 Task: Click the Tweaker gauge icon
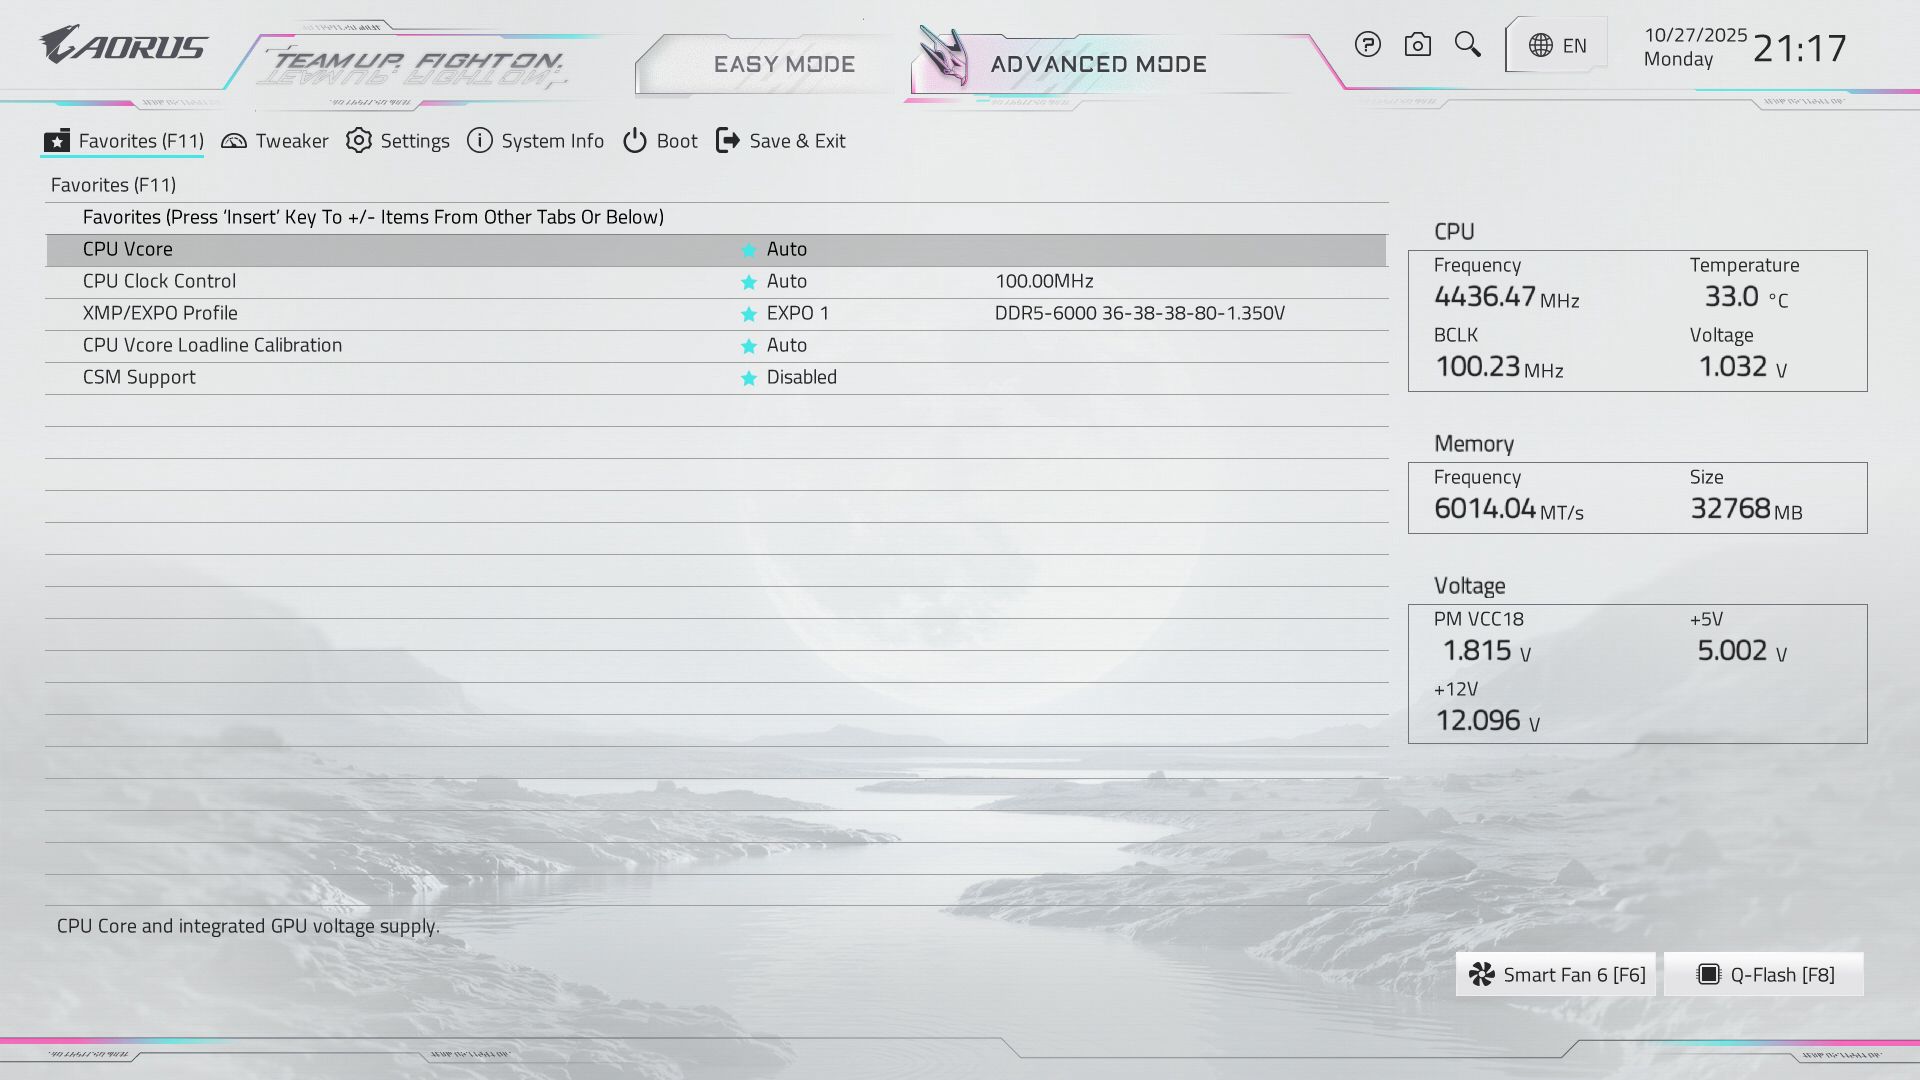(x=234, y=141)
